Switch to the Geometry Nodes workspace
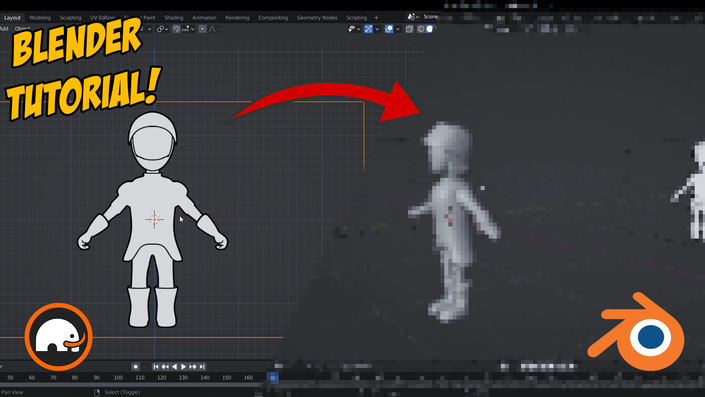705x397 pixels. tap(317, 18)
